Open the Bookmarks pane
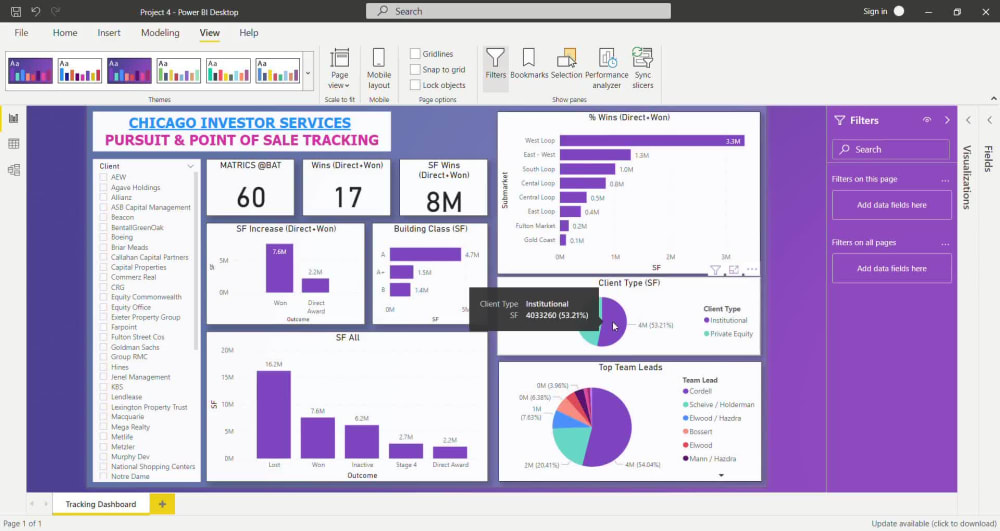The height and width of the screenshot is (531, 1000). coord(529,64)
